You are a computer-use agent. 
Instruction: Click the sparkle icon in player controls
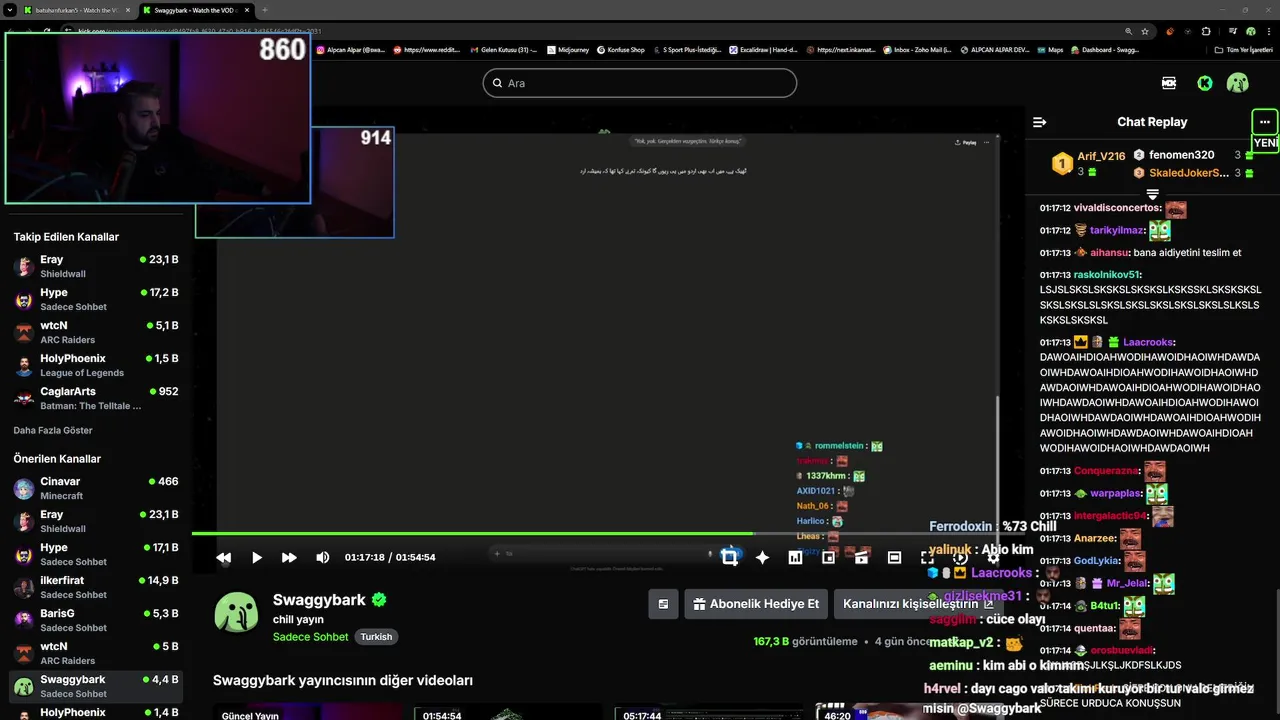(762, 557)
